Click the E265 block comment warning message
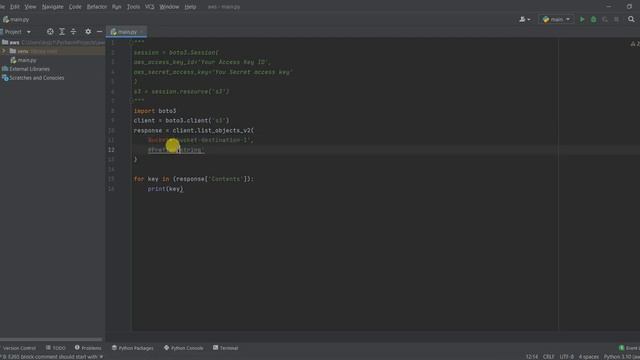Screen dimensions: 640x360 click(51, 357)
